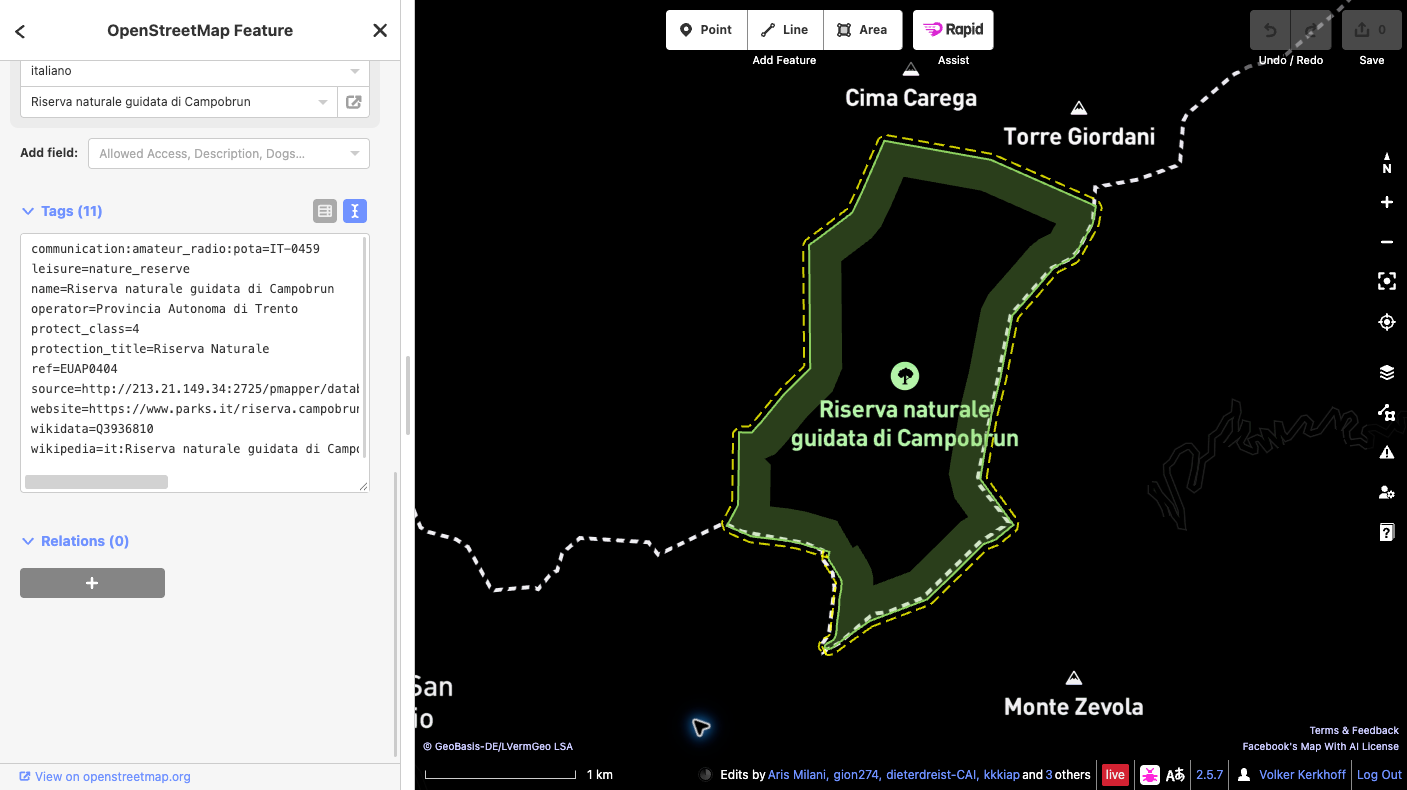Viewport: 1407px width, 790px height.
Task: Click the Torre Giordani peak marker
Action: click(x=1079, y=108)
